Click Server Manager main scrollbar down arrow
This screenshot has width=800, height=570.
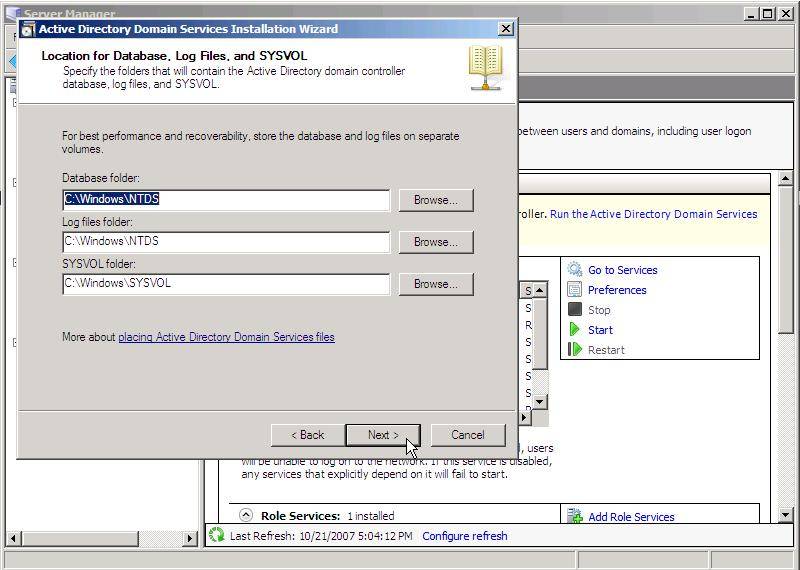tap(786, 514)
